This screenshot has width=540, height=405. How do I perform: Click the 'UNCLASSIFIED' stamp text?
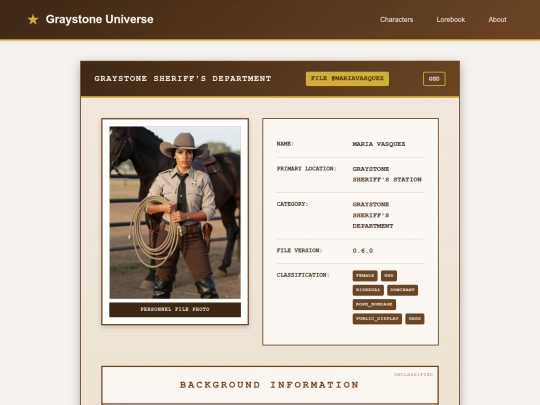point(413,374)
